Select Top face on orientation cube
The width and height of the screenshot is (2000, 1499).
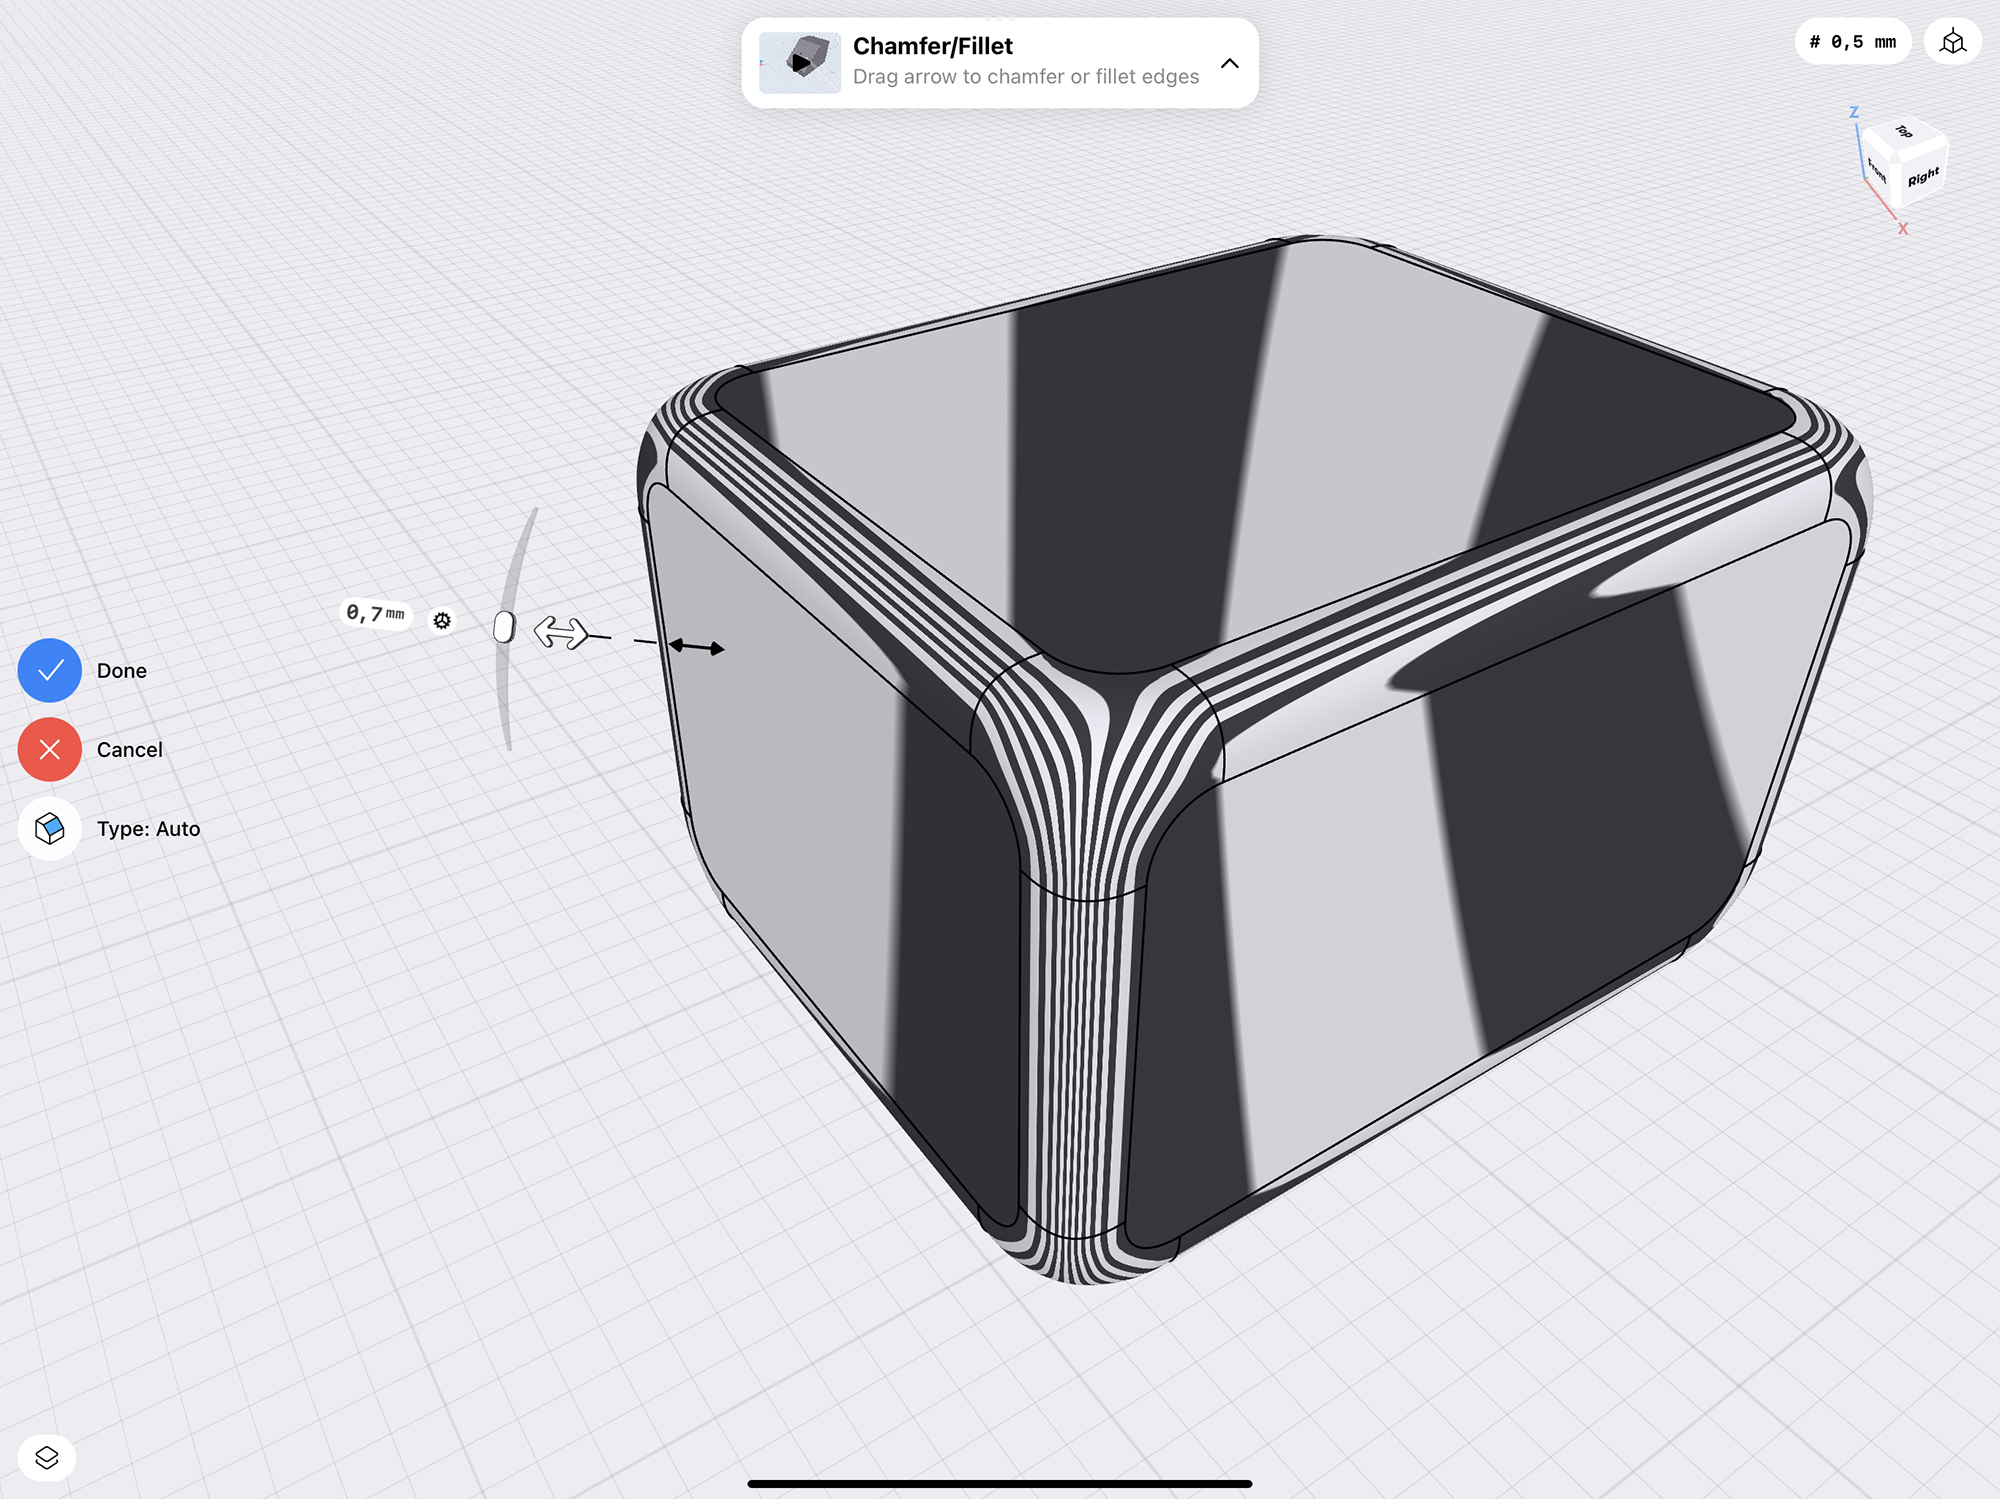1904,132
